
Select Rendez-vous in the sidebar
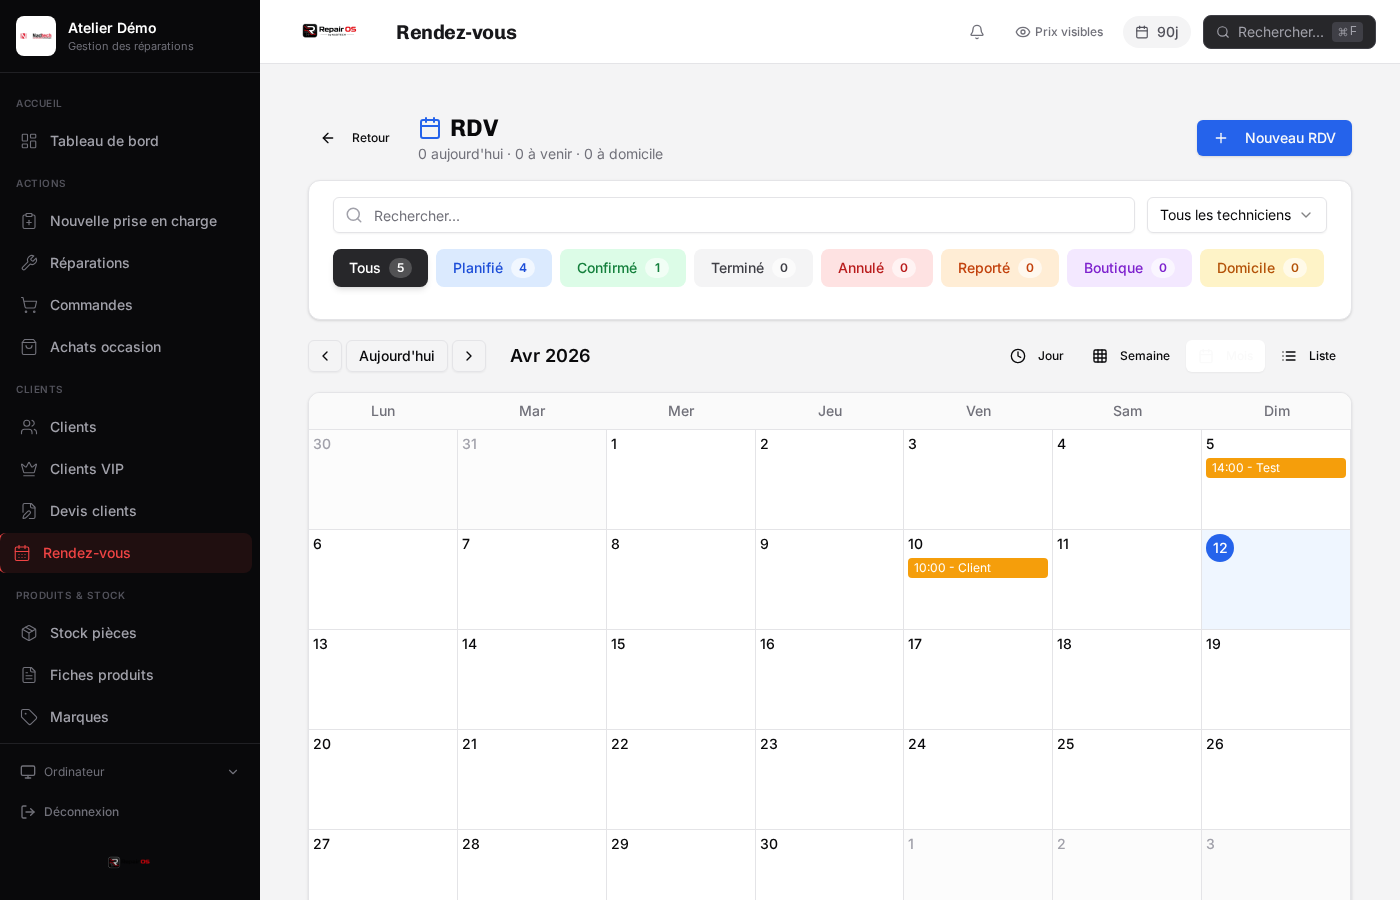click(x=126, y=553)
